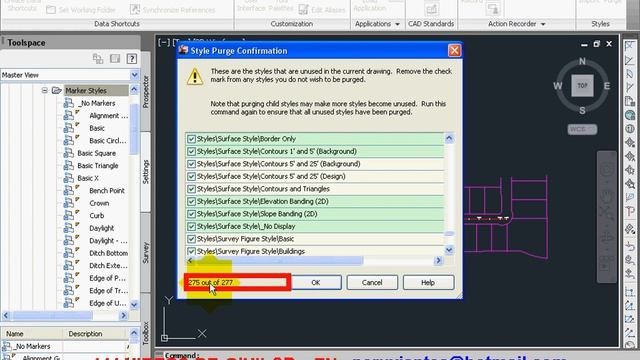Click the N compass direction on ViewCube
The width and height of the screenshot is (640, 360).
tap(582, 62)
